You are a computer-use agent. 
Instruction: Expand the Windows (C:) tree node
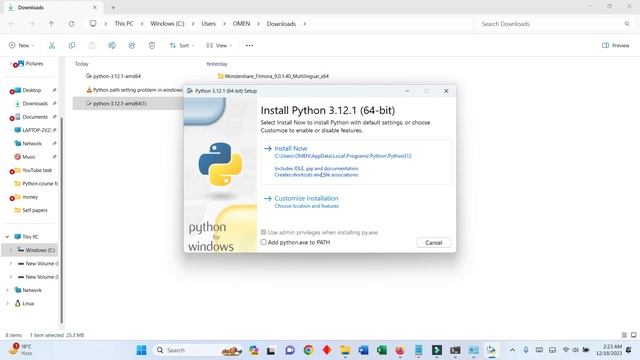pos(11,250)
